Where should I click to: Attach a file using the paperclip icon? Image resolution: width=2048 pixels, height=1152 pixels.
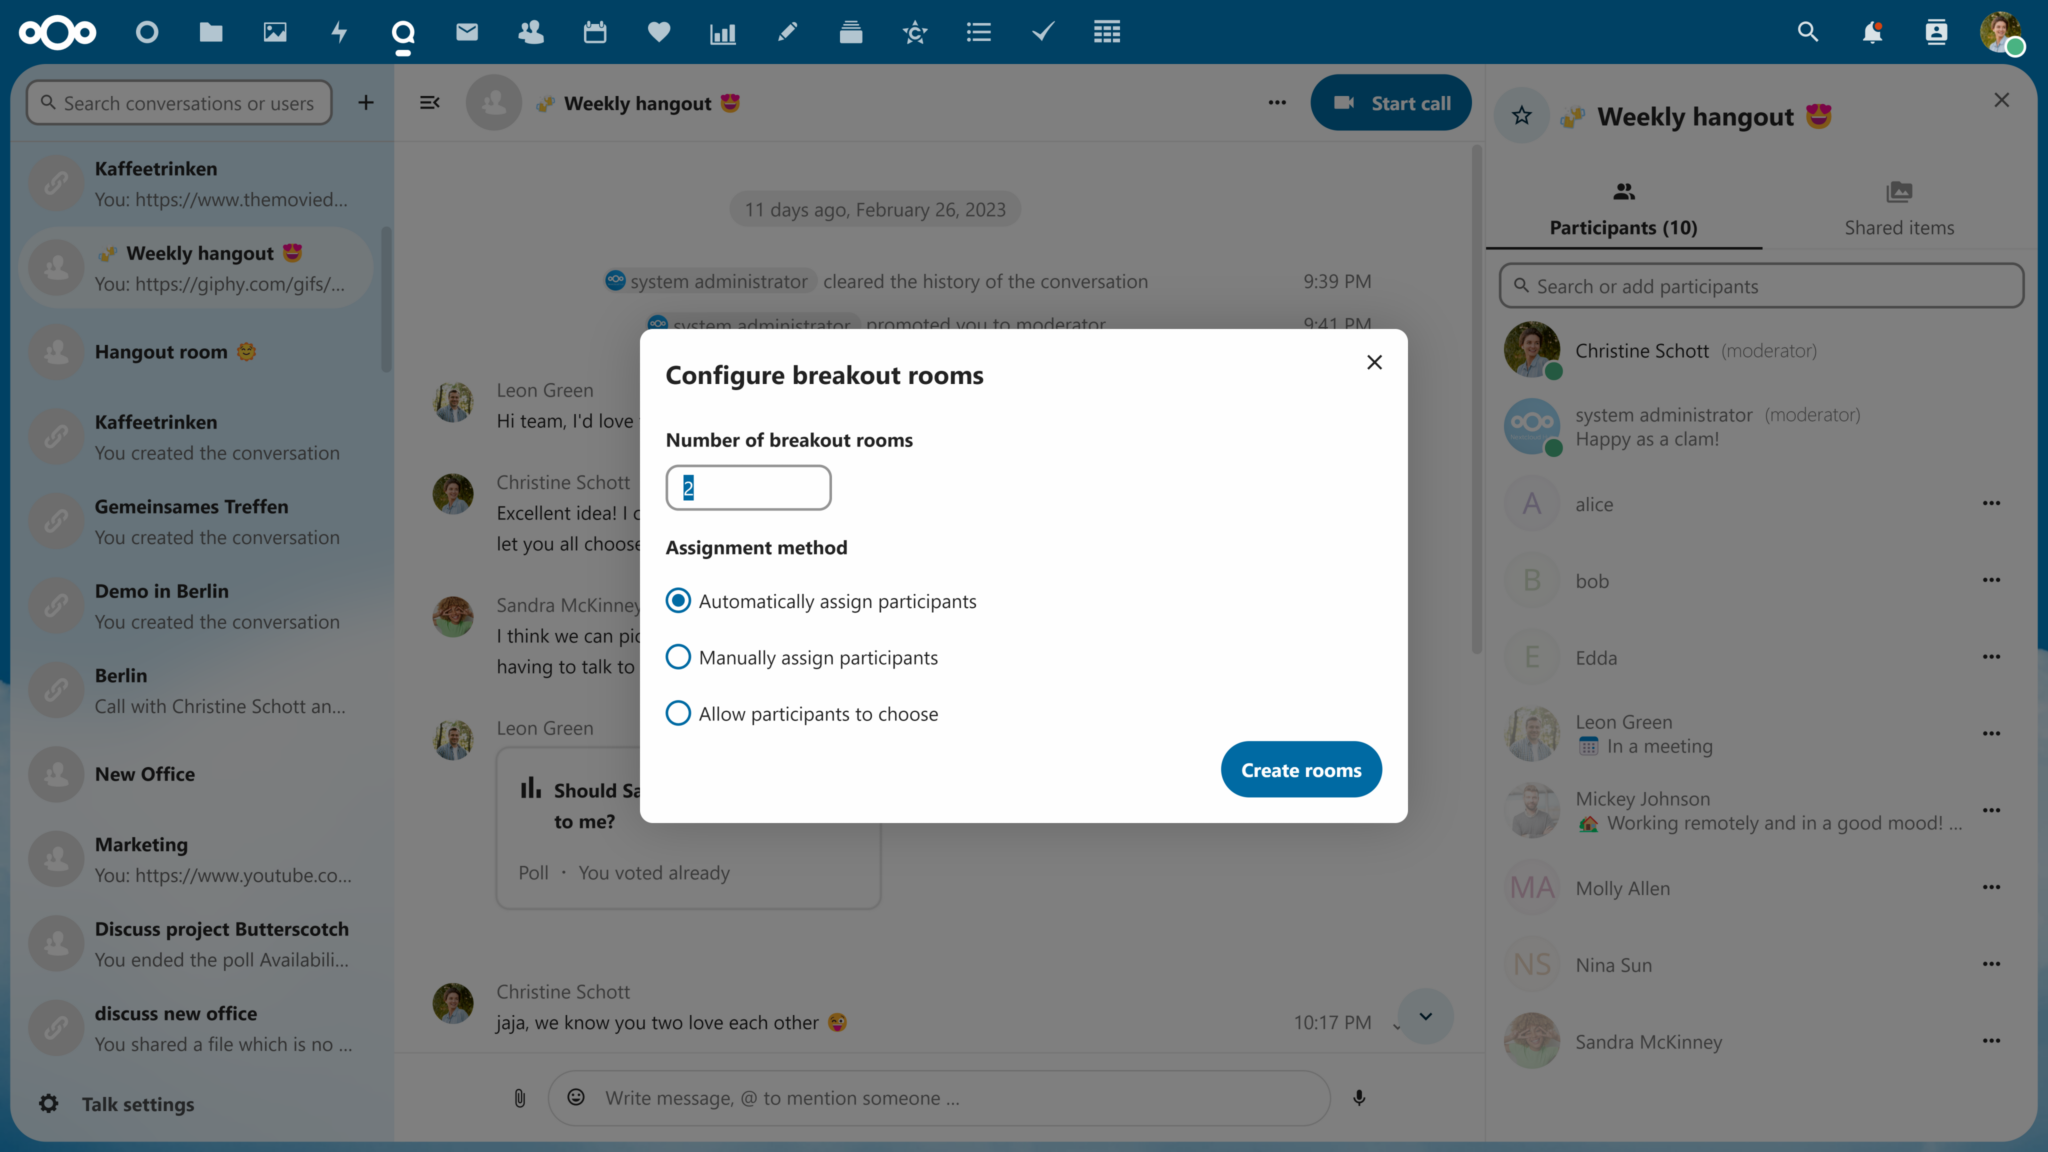(519, 1098)
